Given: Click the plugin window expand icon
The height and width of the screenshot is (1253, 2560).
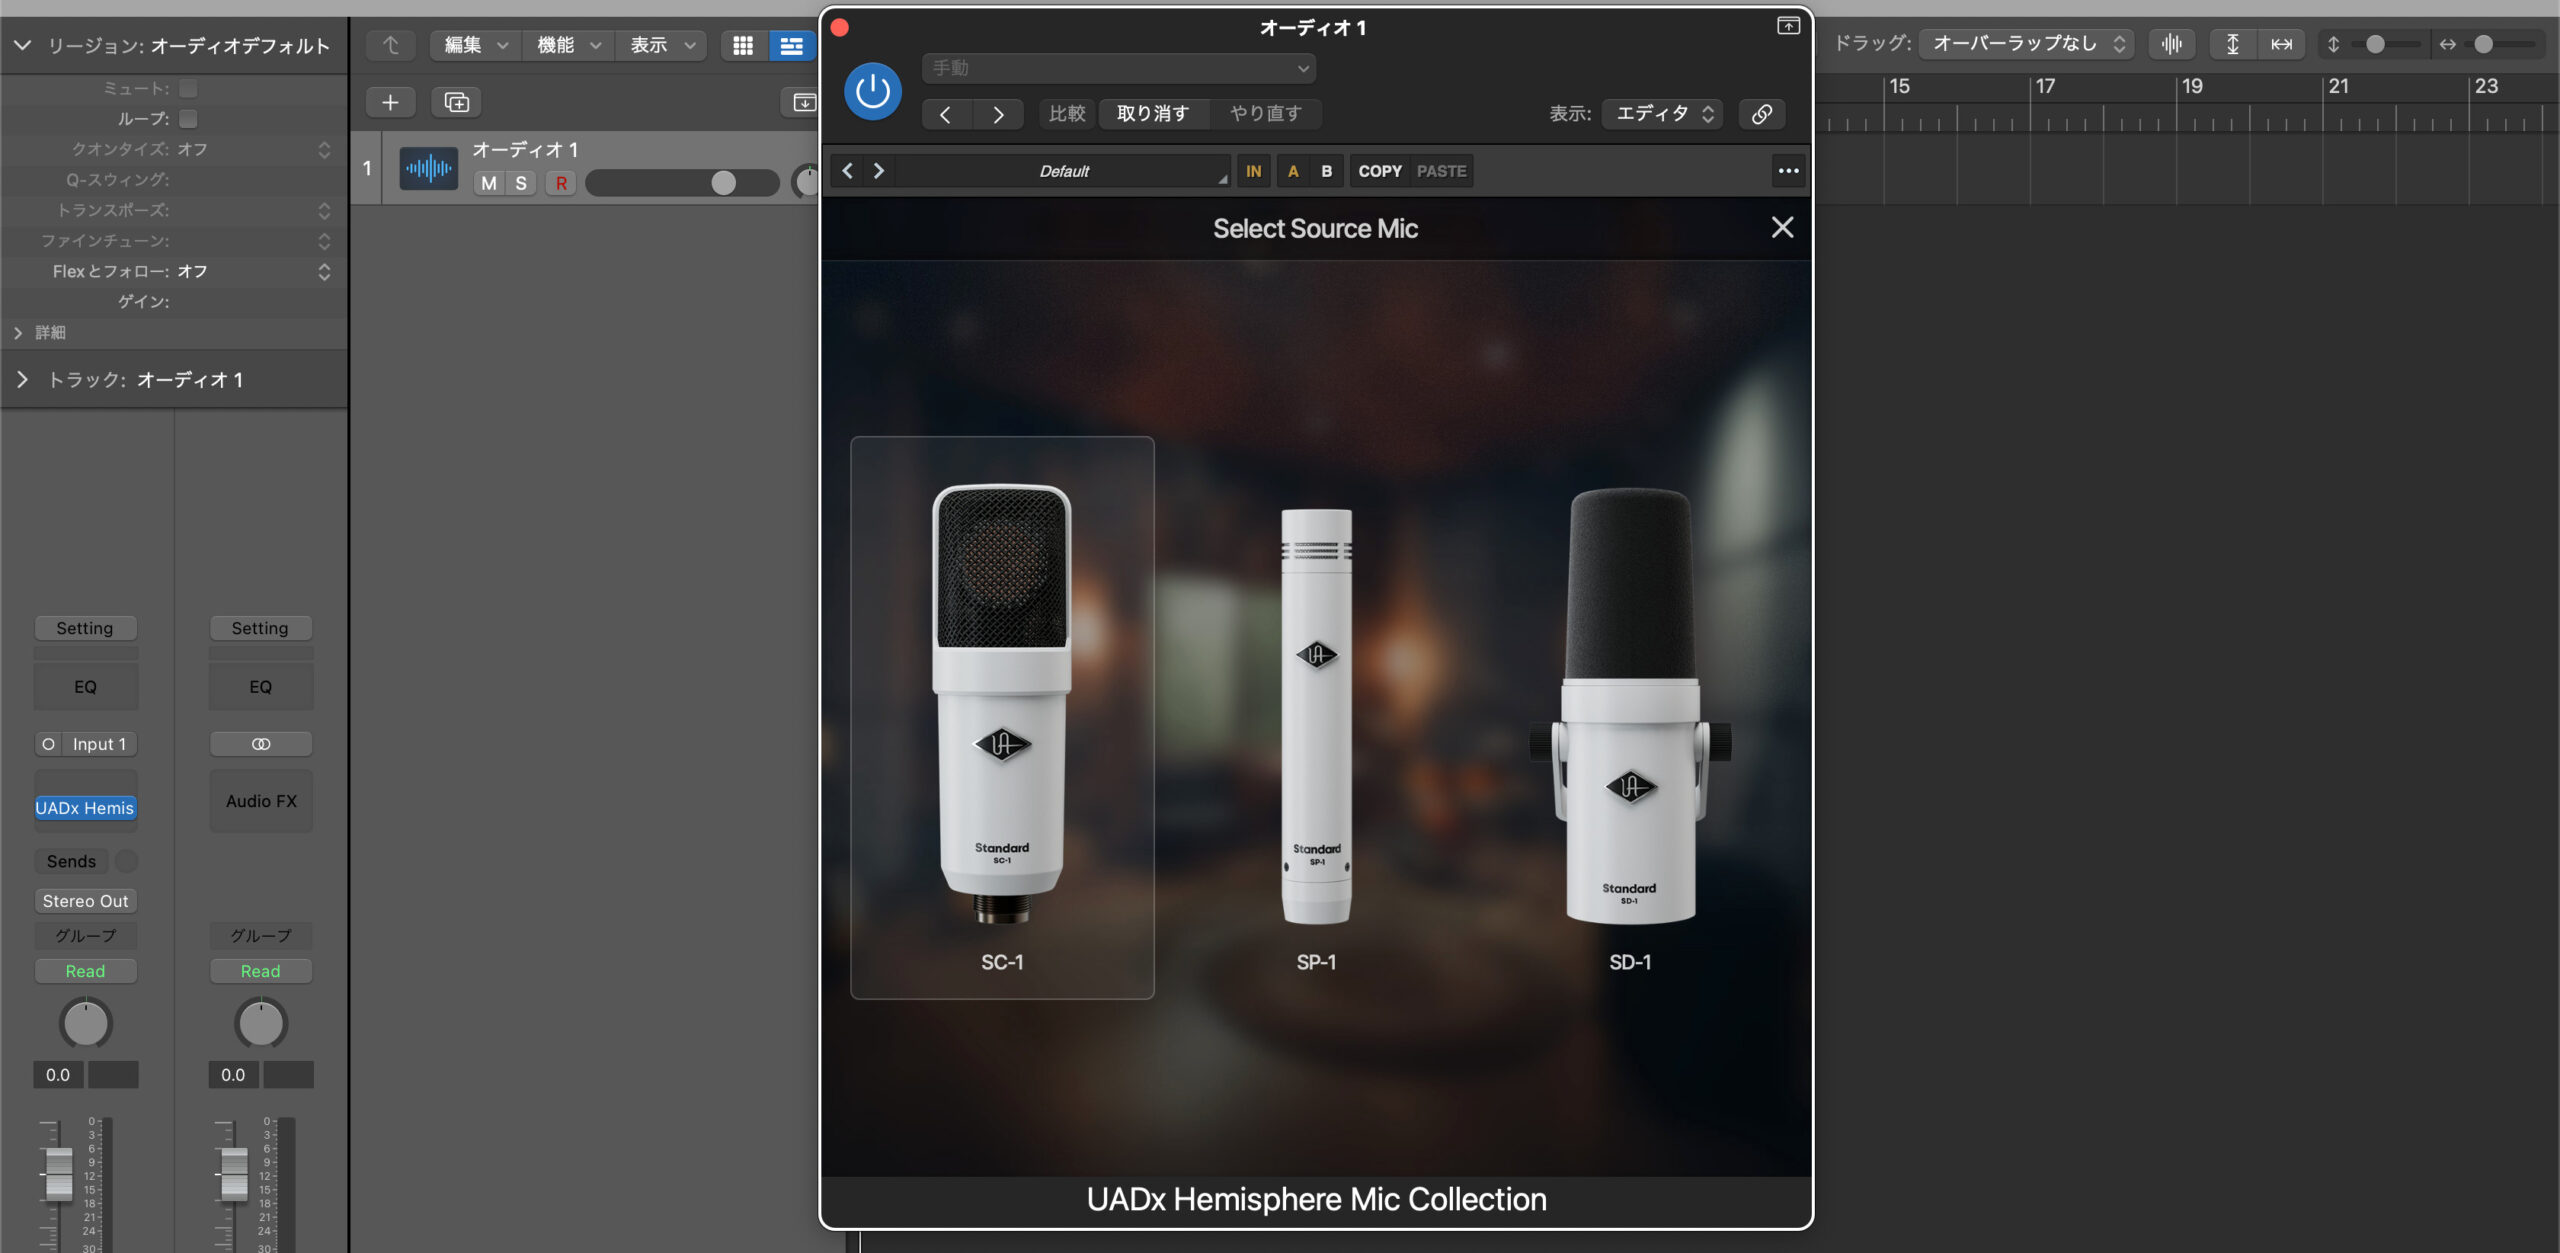Looking at the screenshot, I should pos(1788,27).
